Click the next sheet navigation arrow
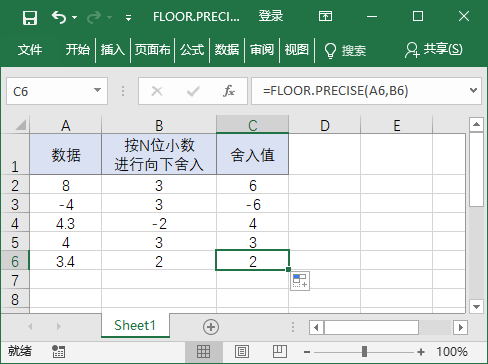The image size is (488, 364). tap(59, 326)
